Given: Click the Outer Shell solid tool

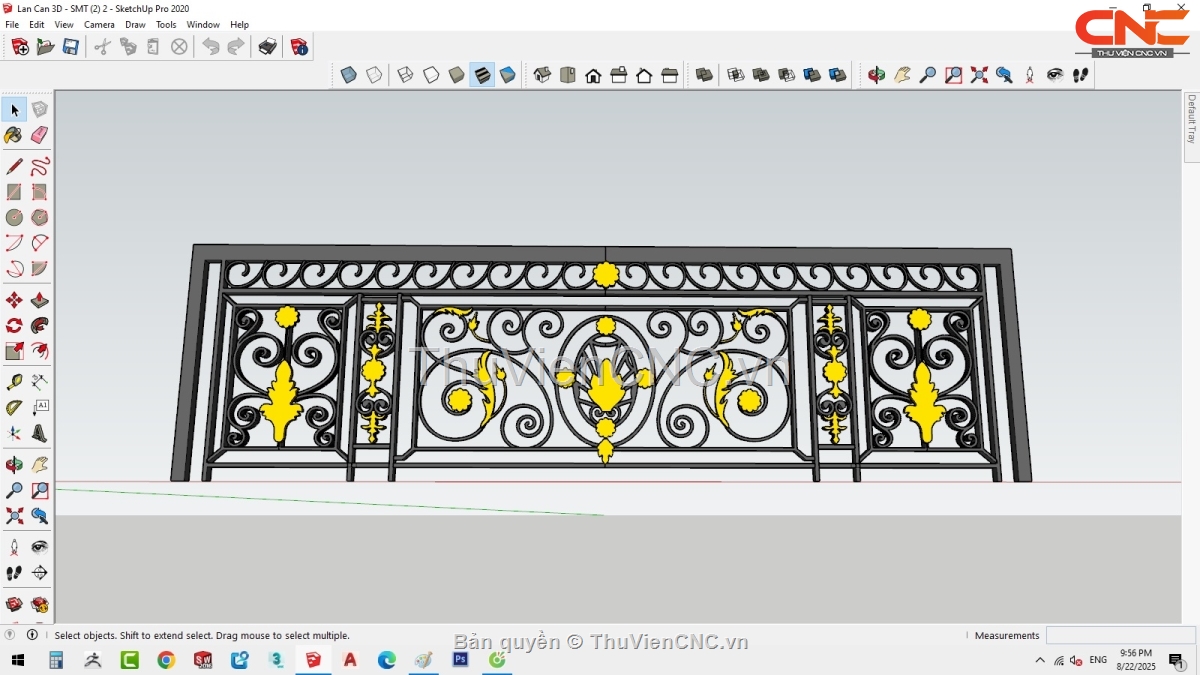Looking at the screenshot, I should tap(704, 75).
